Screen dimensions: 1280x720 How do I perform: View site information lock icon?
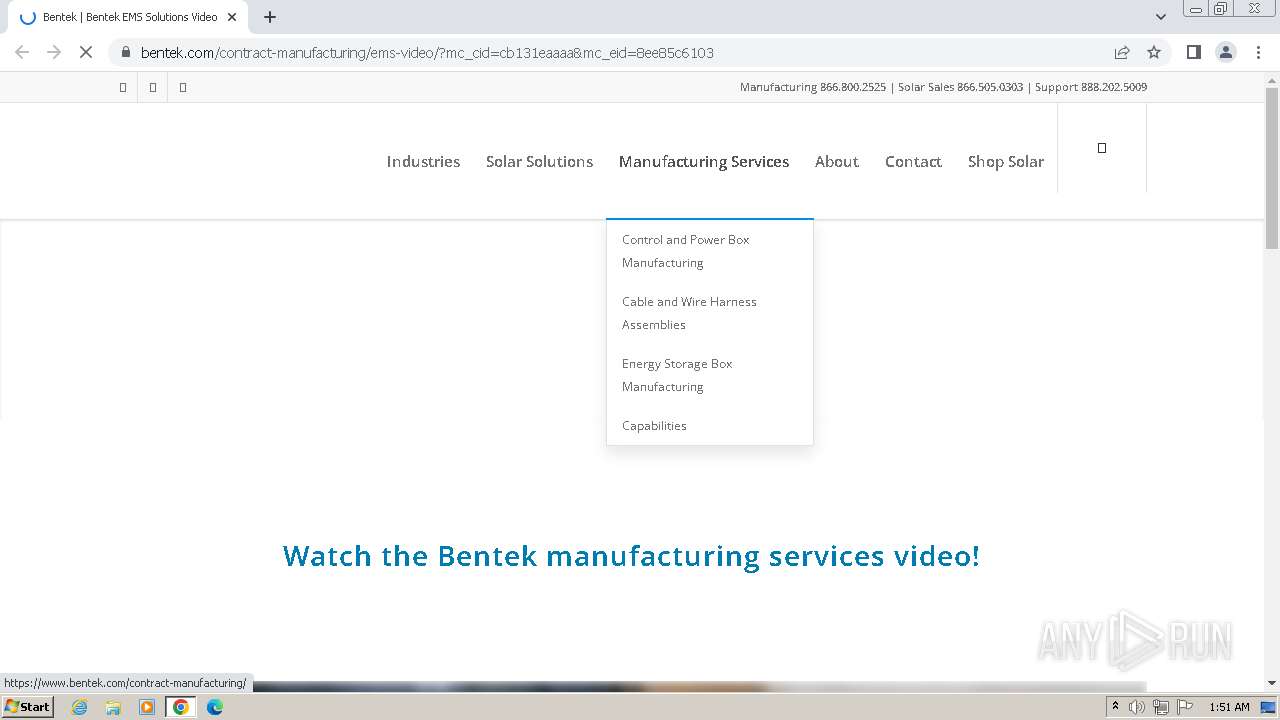pos(126,52)
